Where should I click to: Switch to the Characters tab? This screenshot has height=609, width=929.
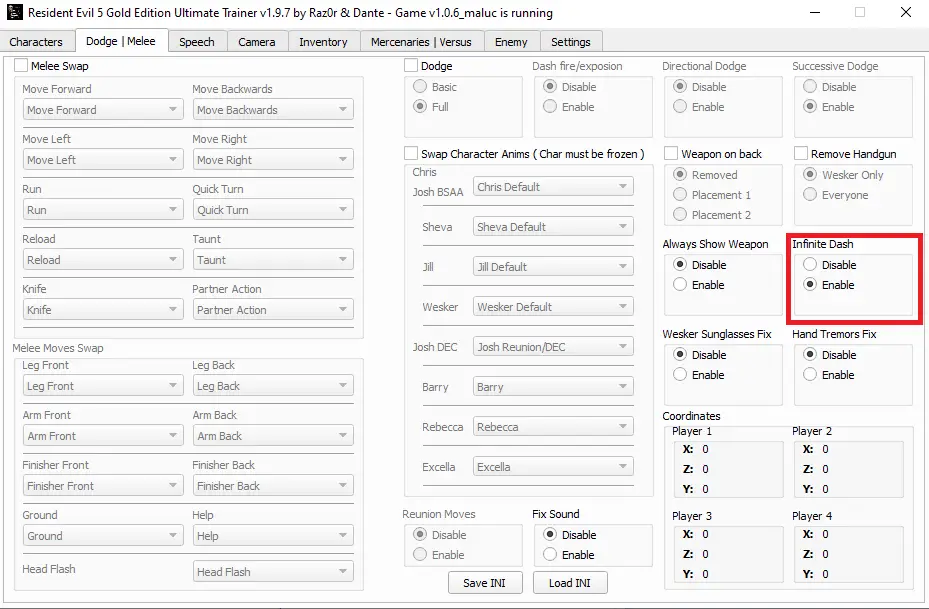(x=36, y=41)
